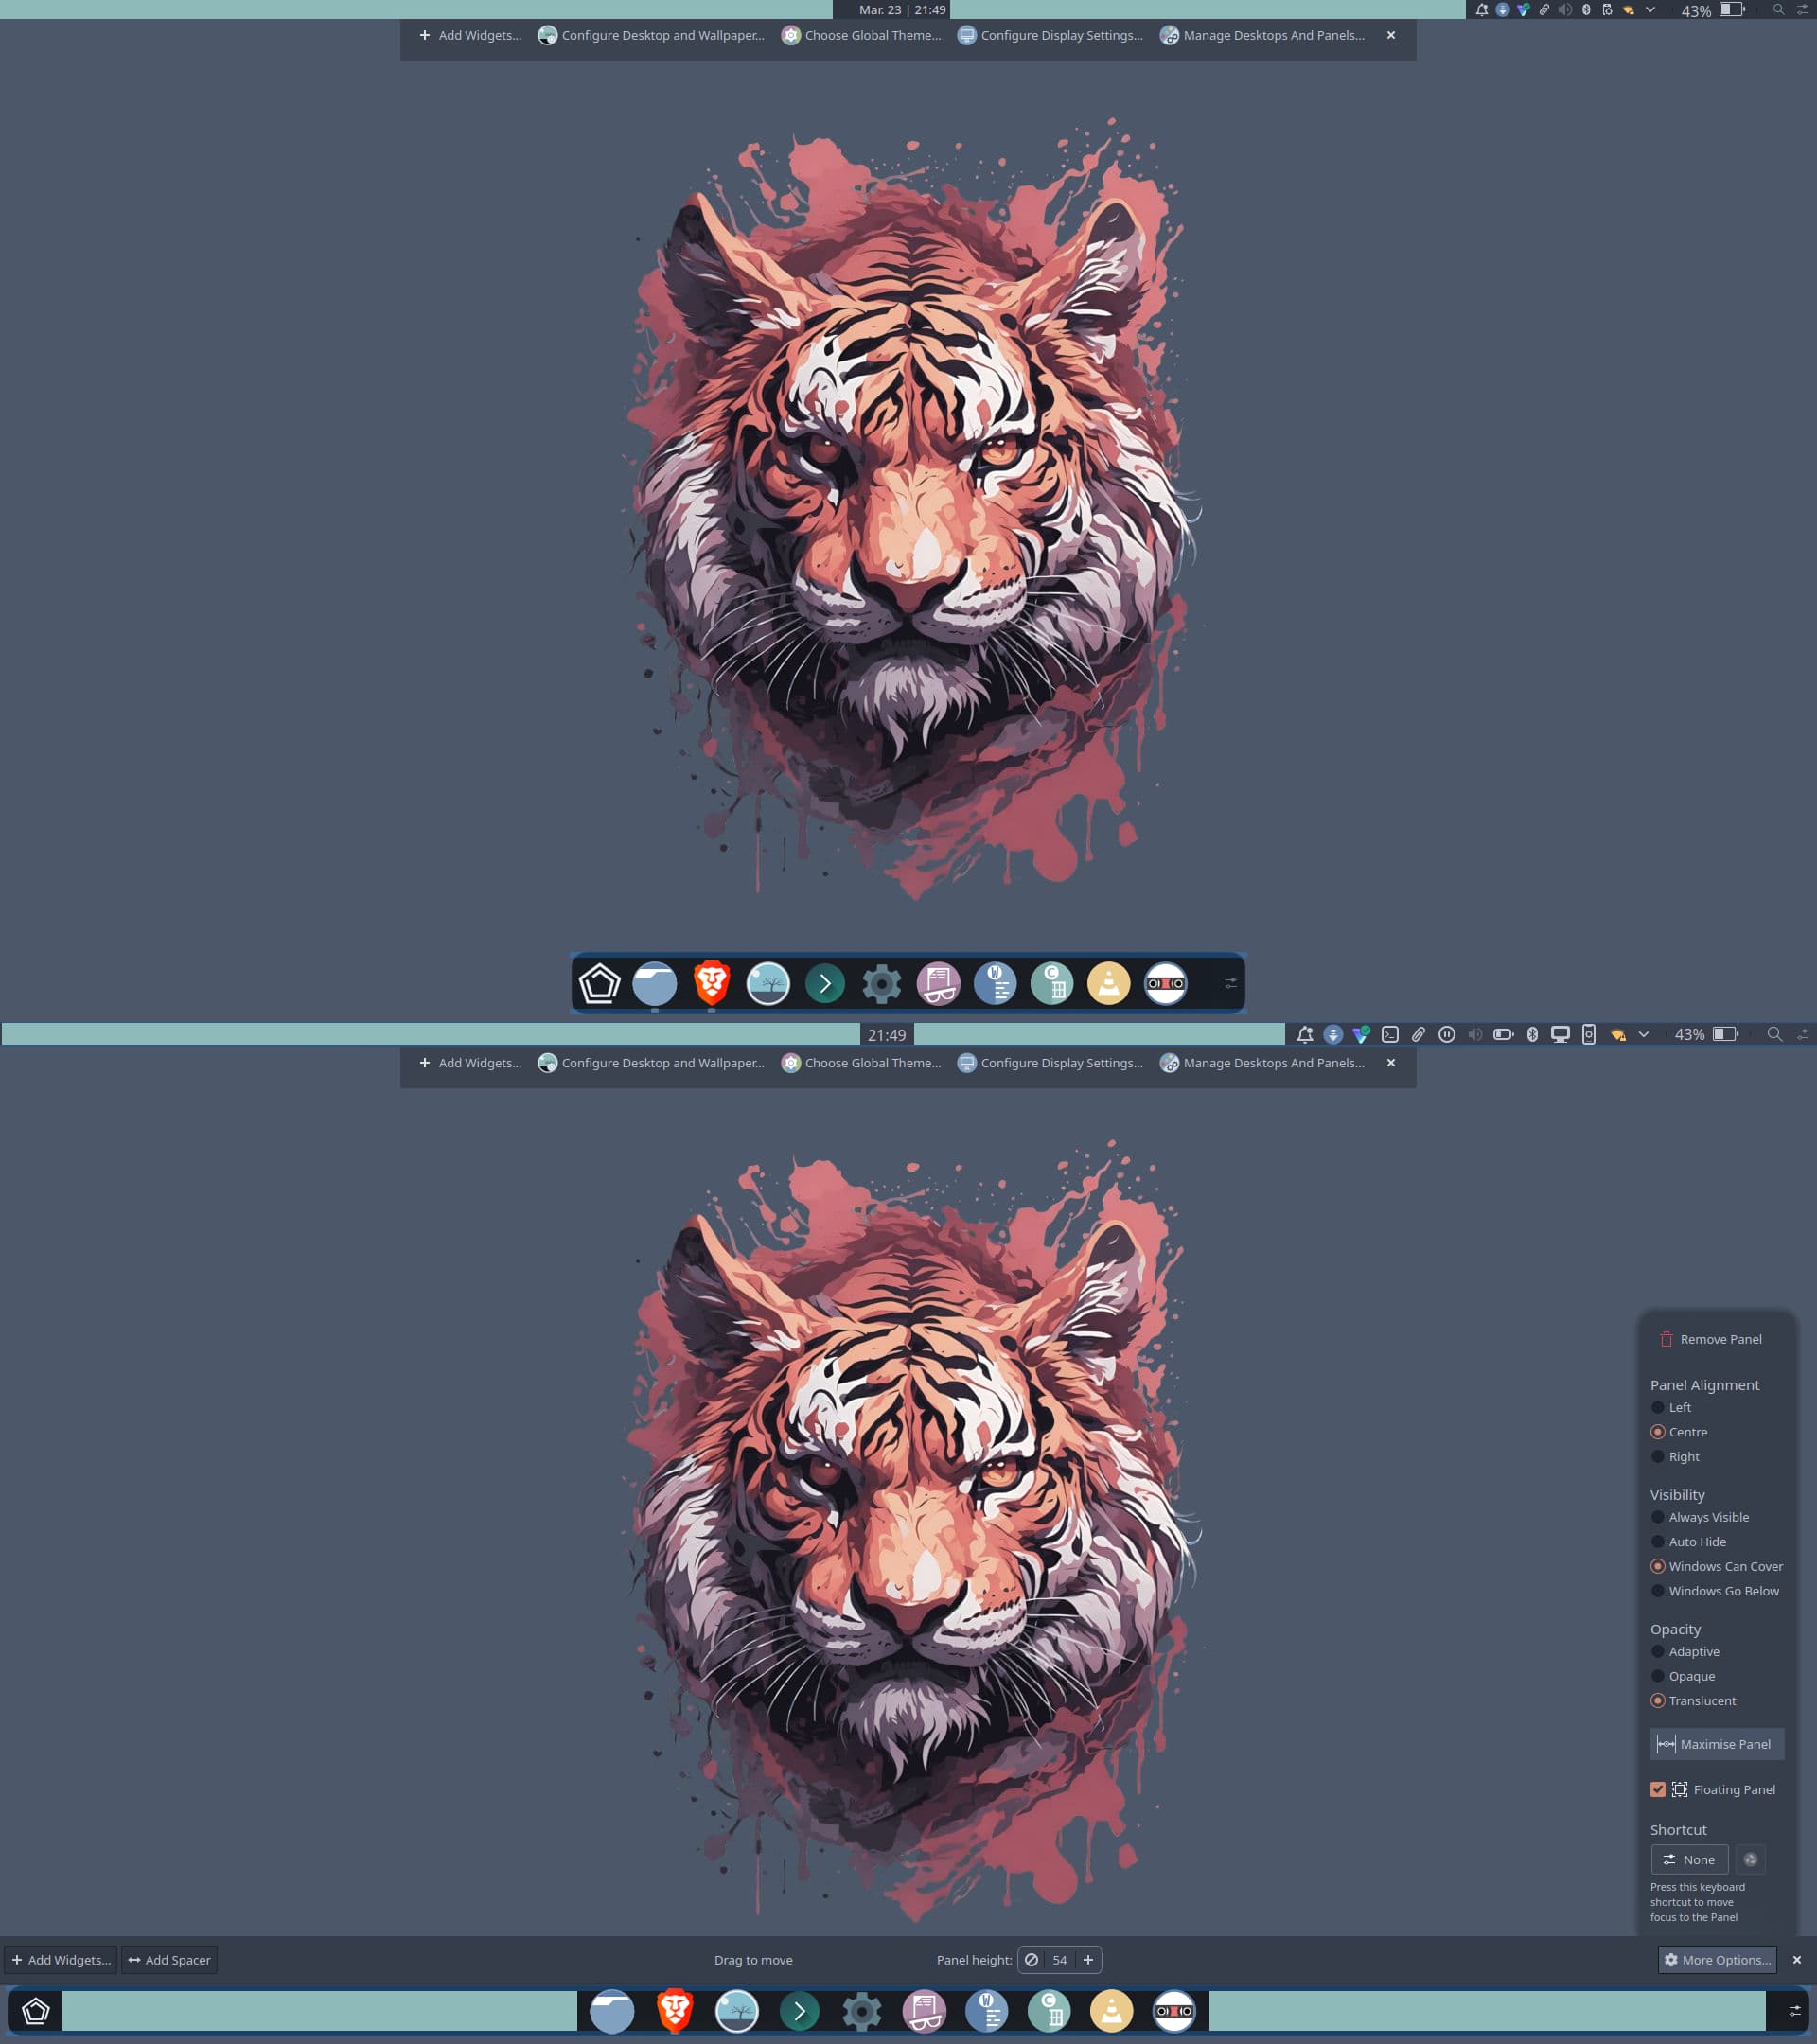Choose Opaque opacity option

click(1658, 1676)
